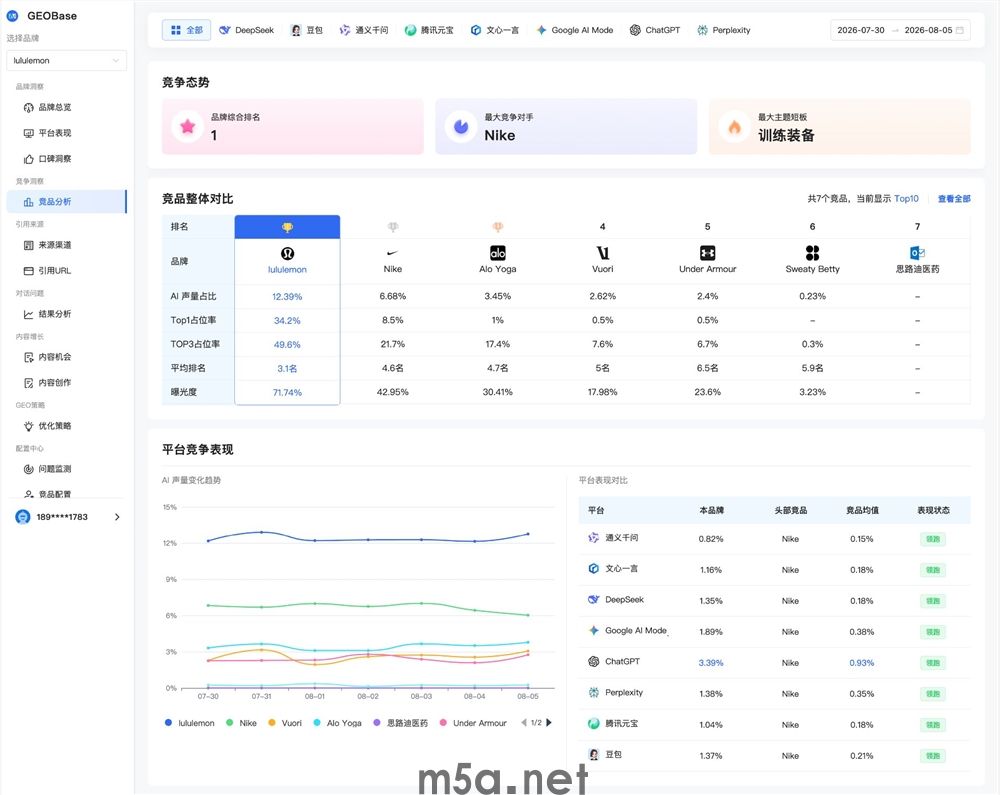This screenshot has height=795, width=1000.
Task: Open 口碑洞察 via its thumbs-up icon
Action: tap(29, 159)
